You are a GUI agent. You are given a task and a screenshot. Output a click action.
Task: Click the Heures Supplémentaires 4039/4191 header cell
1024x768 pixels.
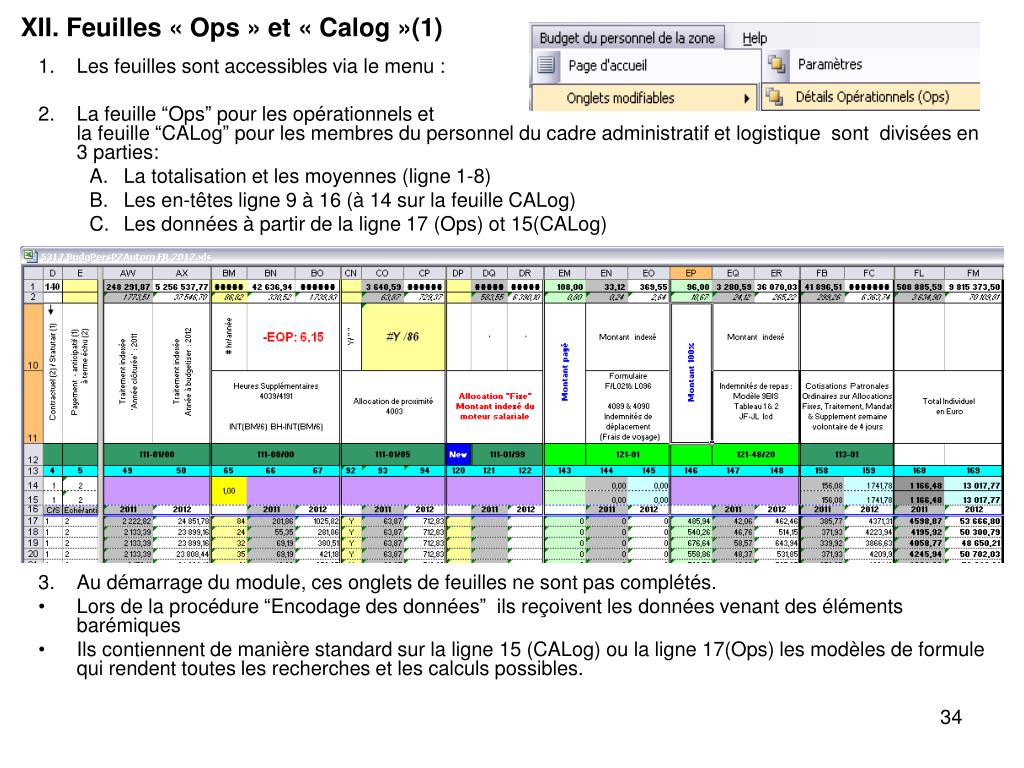tap(276, 406)
